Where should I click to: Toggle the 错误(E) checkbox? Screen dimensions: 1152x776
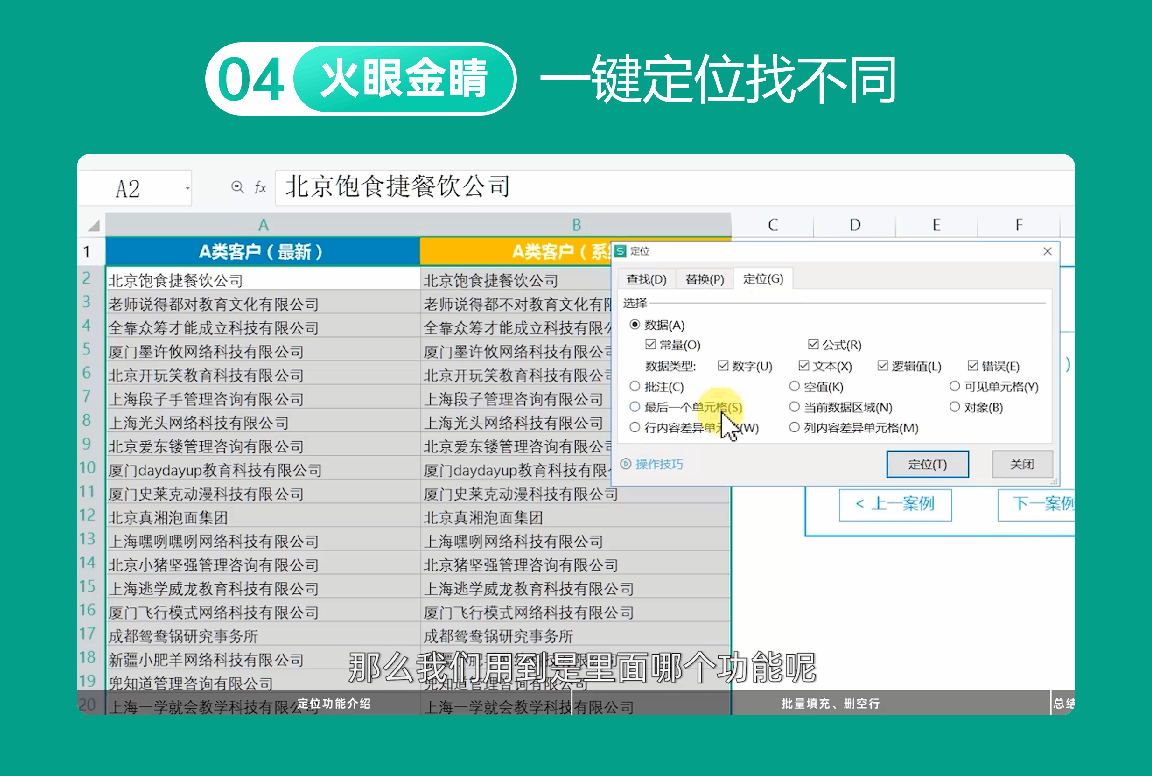click(x=973, y=366)
